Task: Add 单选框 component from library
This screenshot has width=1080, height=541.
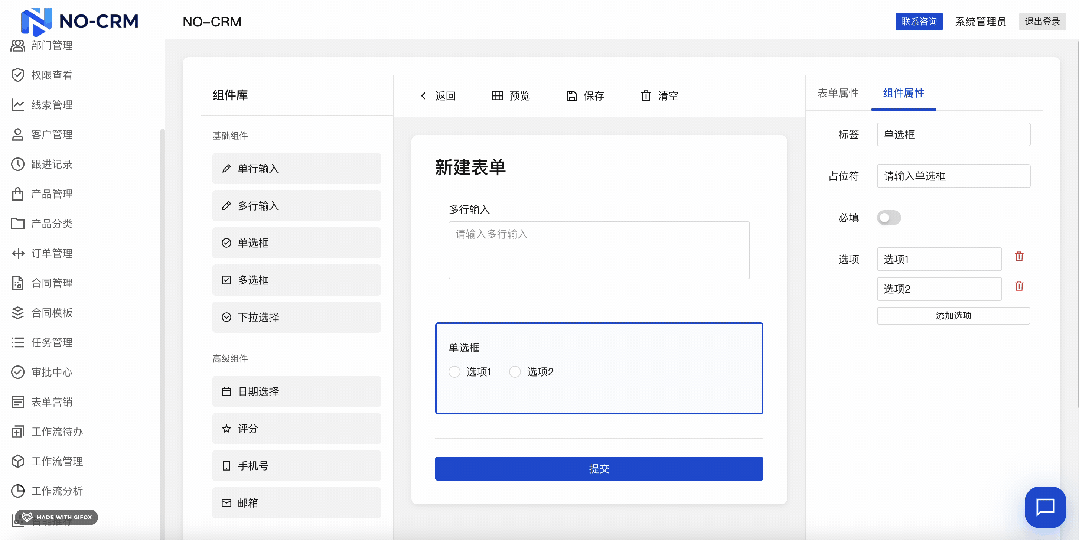Action: click(296, 243)
